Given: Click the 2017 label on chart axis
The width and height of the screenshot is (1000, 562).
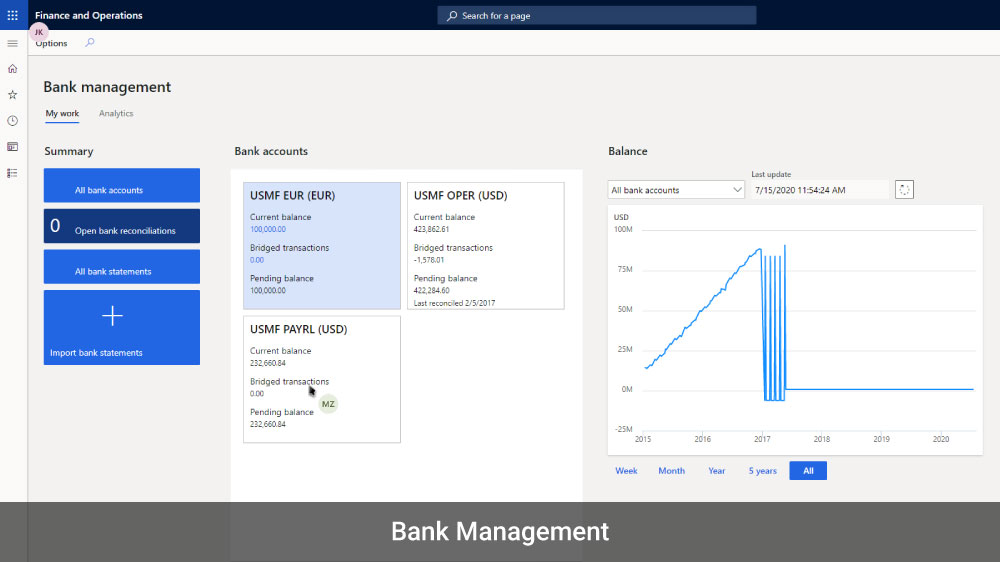Looking at the screenshot, I should [762, 439].
